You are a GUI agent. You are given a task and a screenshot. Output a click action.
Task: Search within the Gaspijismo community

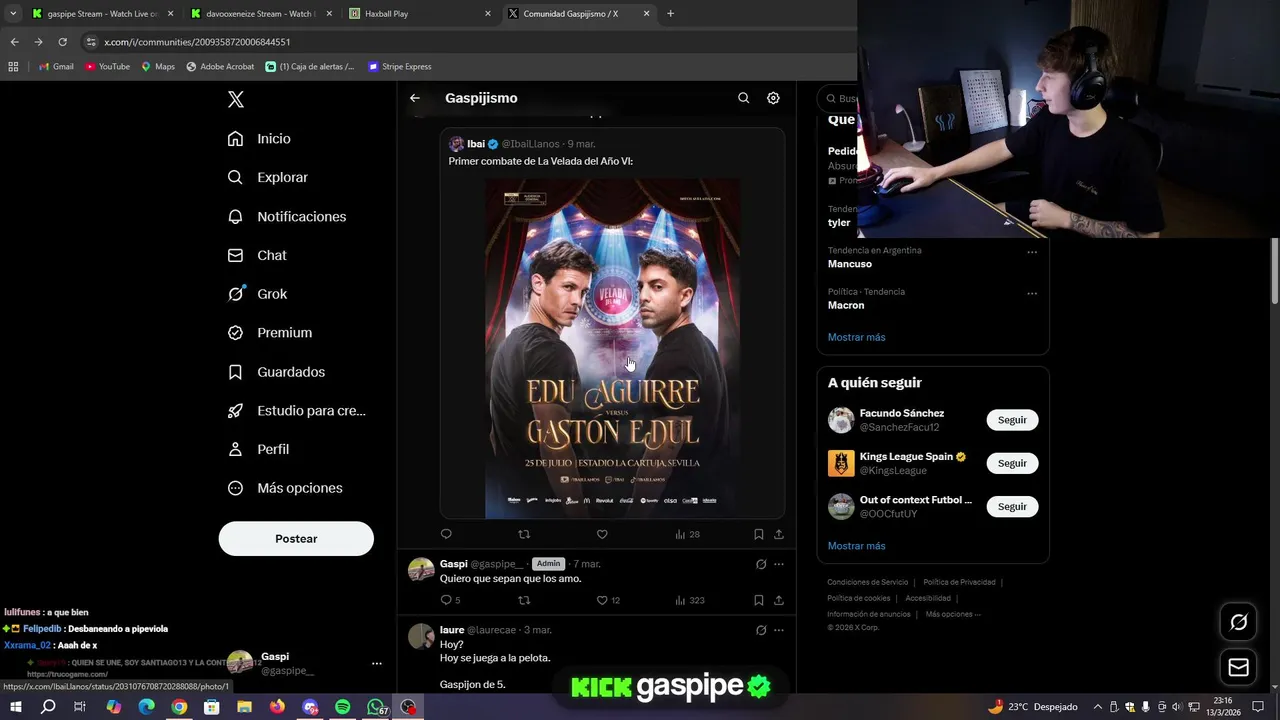click(743, 98)
